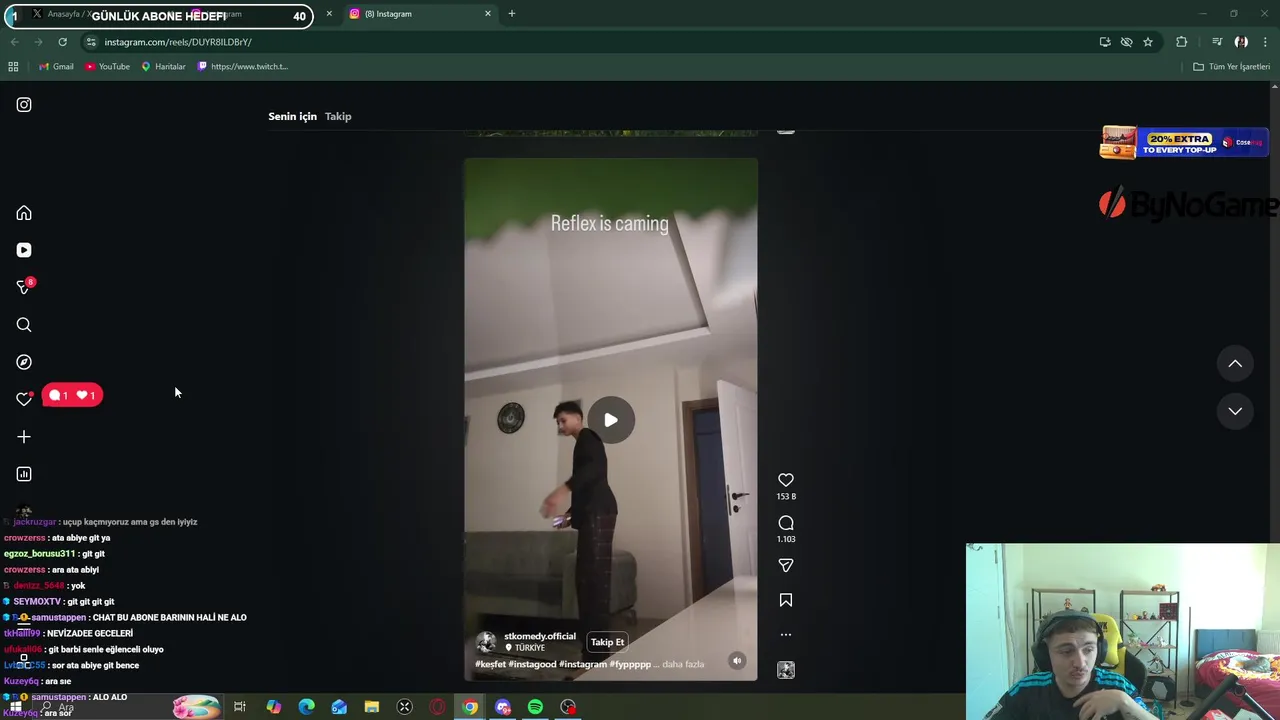Save the reel with bookmark icon

786,600
